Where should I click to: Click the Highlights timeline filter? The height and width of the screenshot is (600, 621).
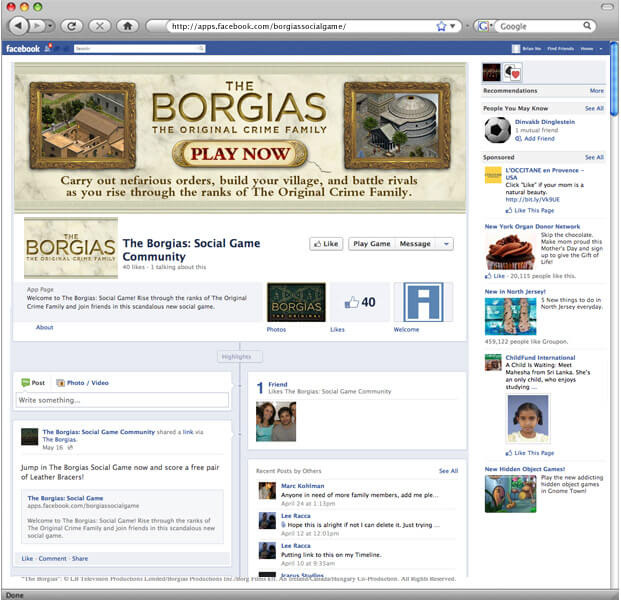(239, 357)
